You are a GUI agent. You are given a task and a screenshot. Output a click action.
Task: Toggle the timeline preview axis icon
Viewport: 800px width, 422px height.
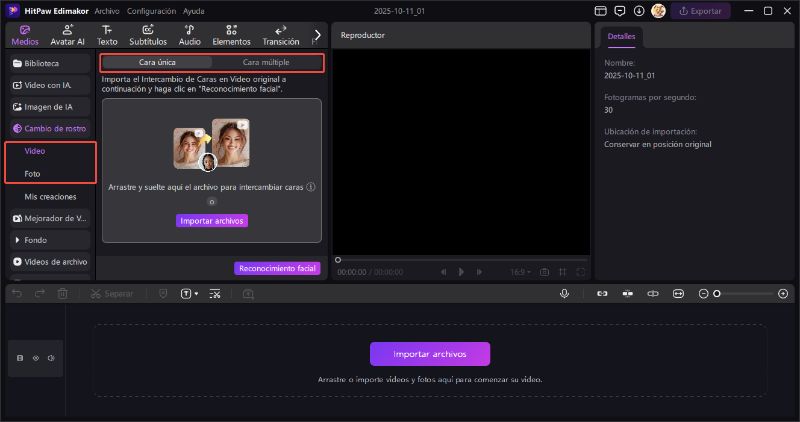click(x=653, y=293)
